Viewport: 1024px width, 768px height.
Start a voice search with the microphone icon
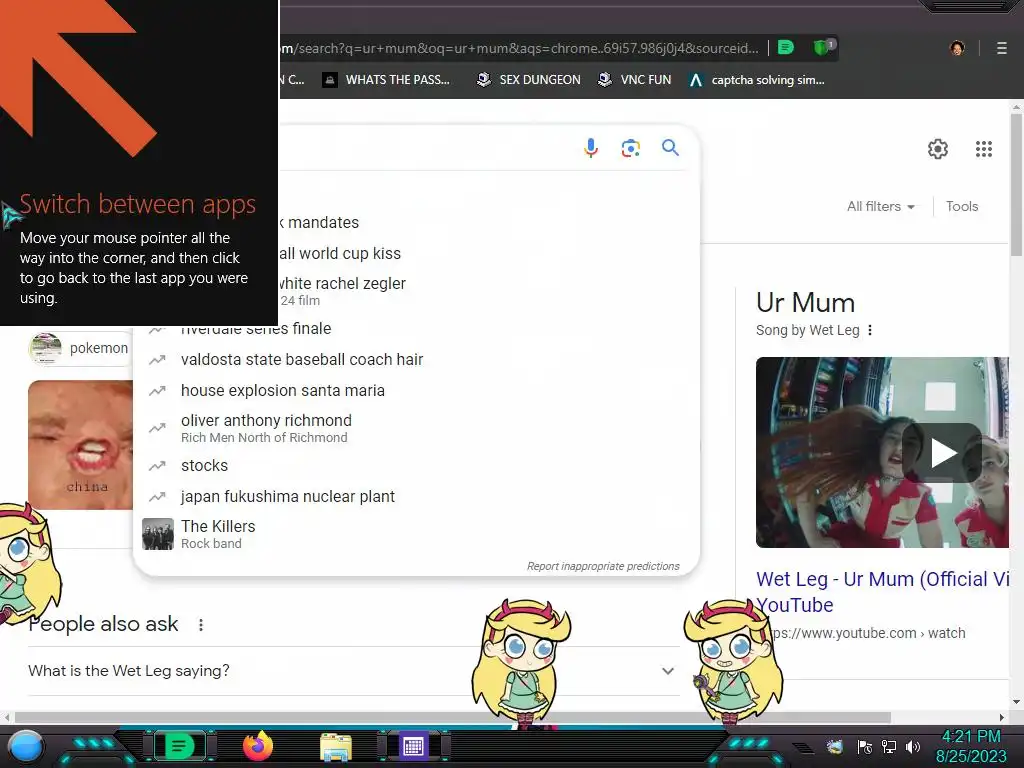[x=590, y=148]
